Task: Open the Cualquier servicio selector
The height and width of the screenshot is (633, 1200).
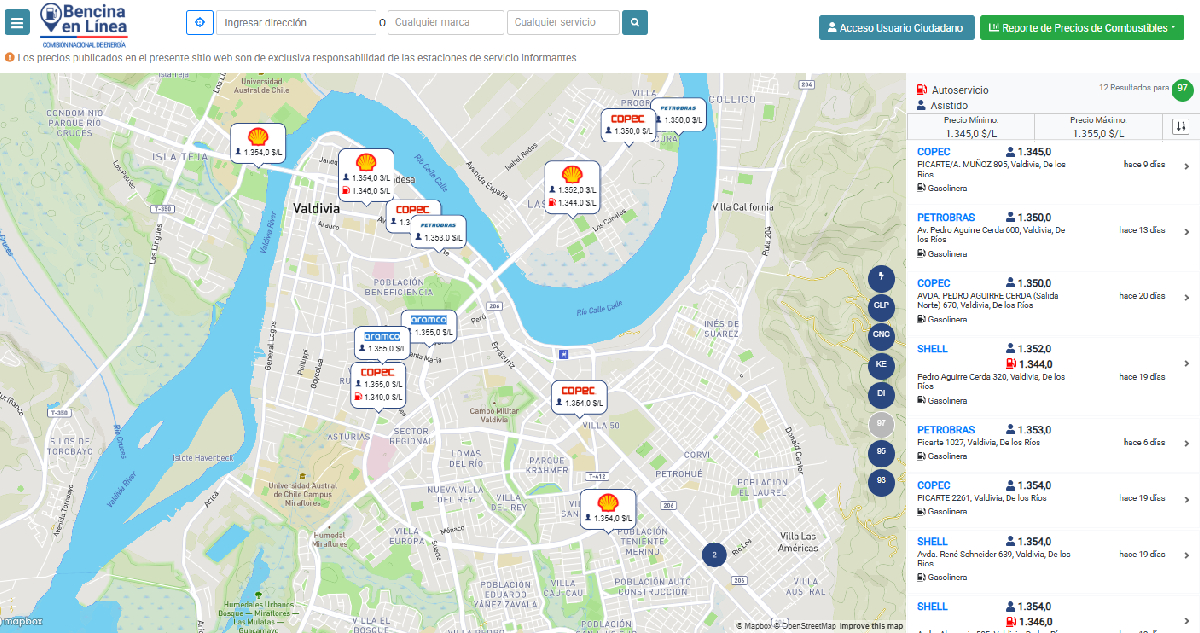Action: (x=563, y=22)
